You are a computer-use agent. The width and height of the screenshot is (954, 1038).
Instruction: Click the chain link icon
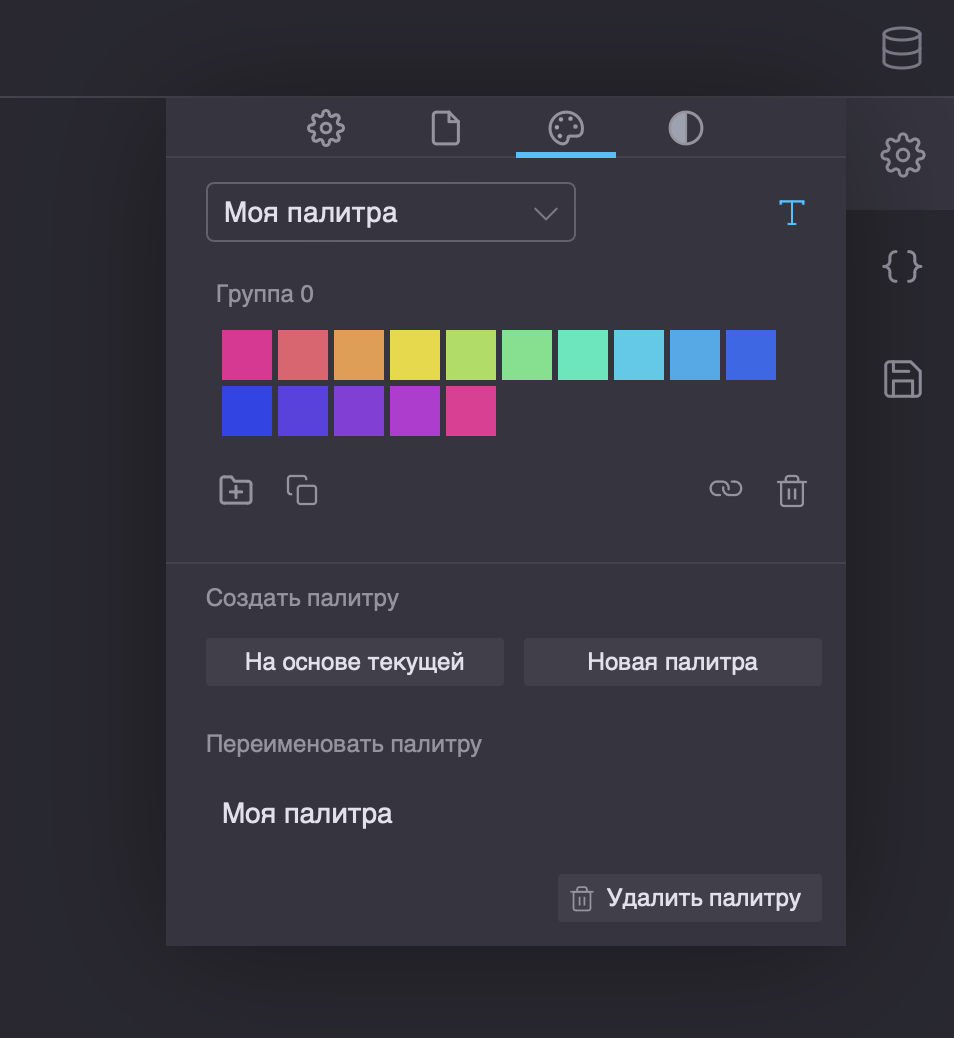pyautogui.click(x=725, y=489)
